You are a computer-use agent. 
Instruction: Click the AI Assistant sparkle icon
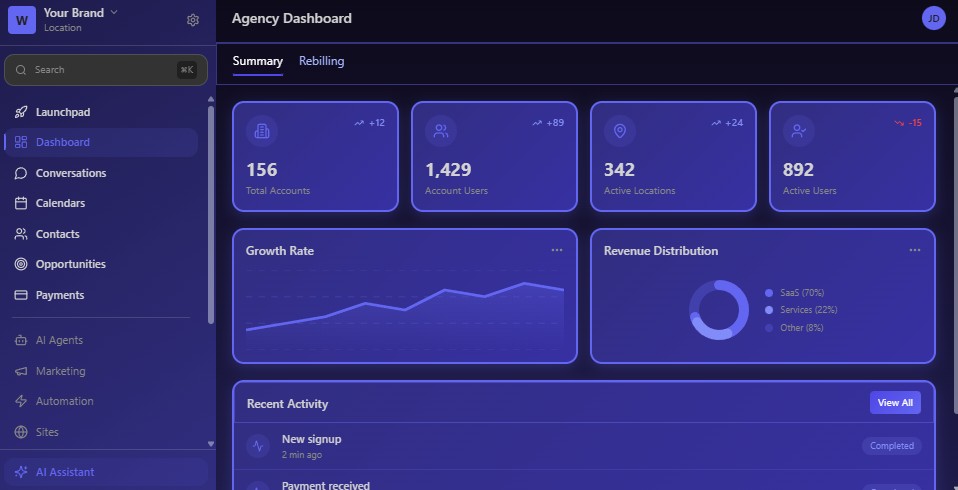coord(21,472)
